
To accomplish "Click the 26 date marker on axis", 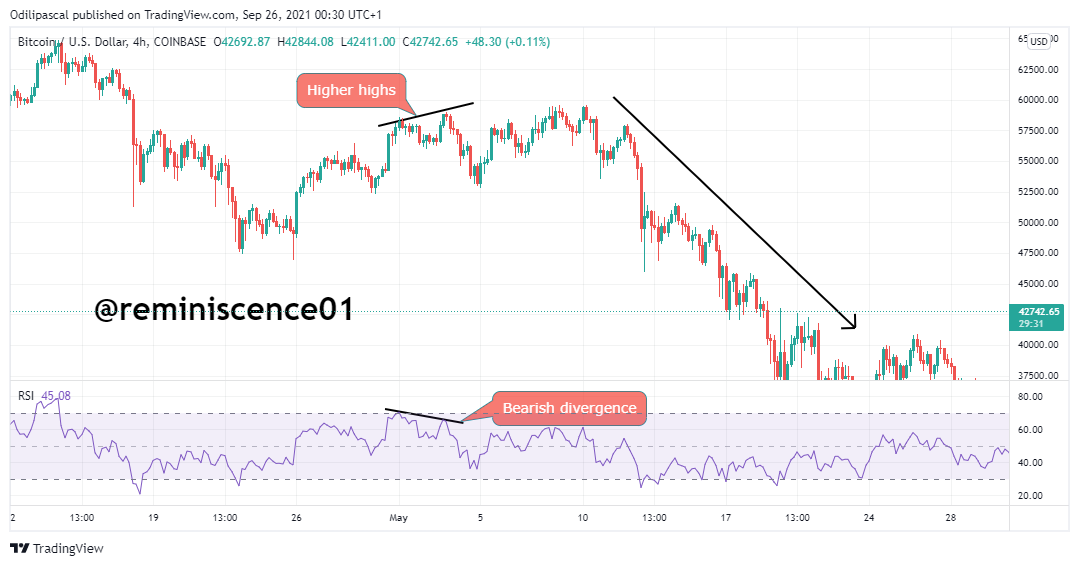I will (x=296, y=518).
